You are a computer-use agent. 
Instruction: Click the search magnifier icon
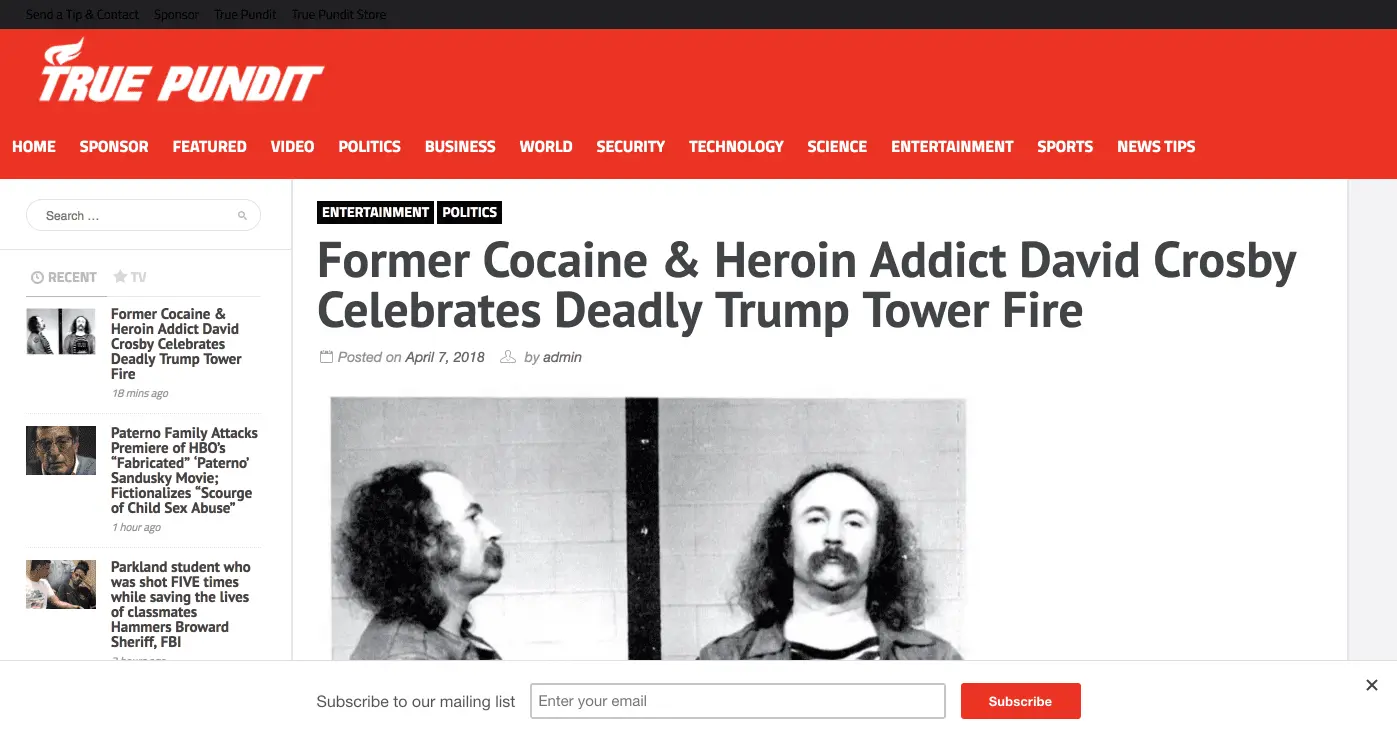click(242, 216)
